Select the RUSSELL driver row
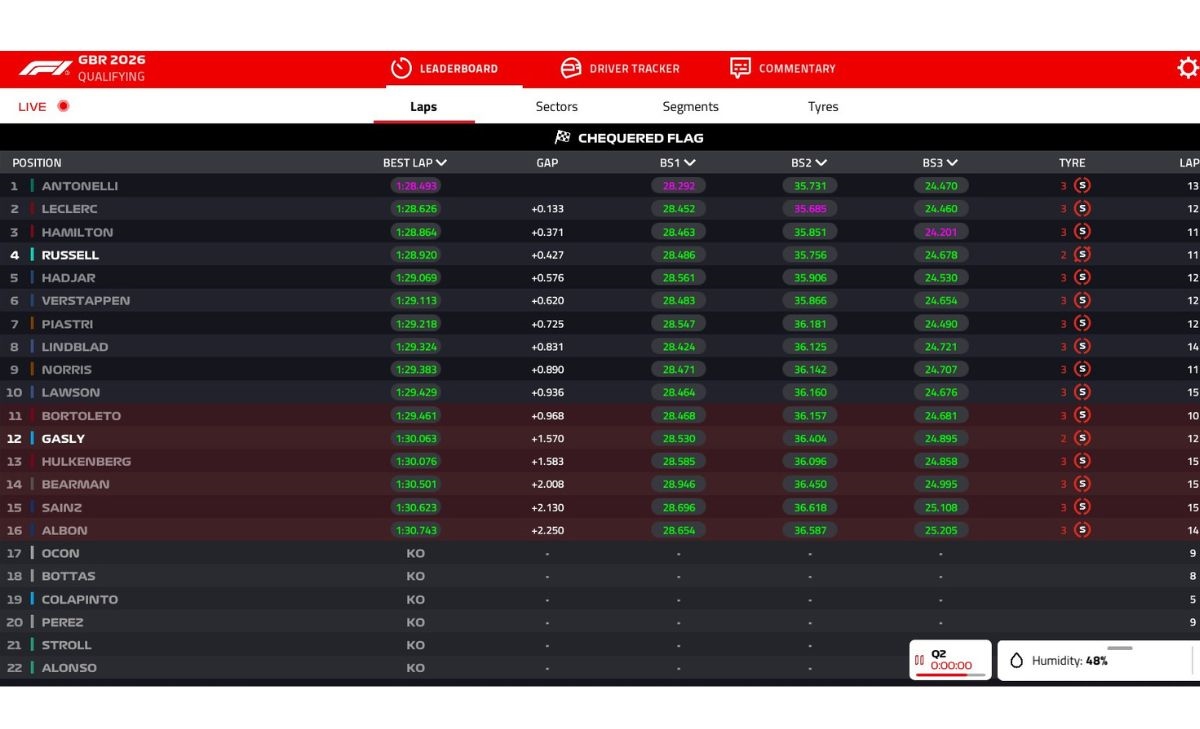Screen dimensions: 1200x729 point(600,255)
